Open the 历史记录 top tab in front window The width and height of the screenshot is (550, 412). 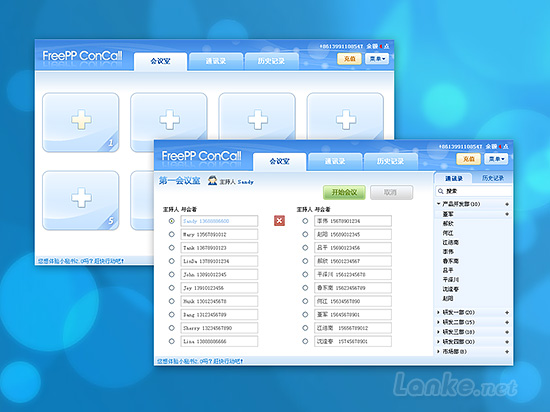coord(391,162)
